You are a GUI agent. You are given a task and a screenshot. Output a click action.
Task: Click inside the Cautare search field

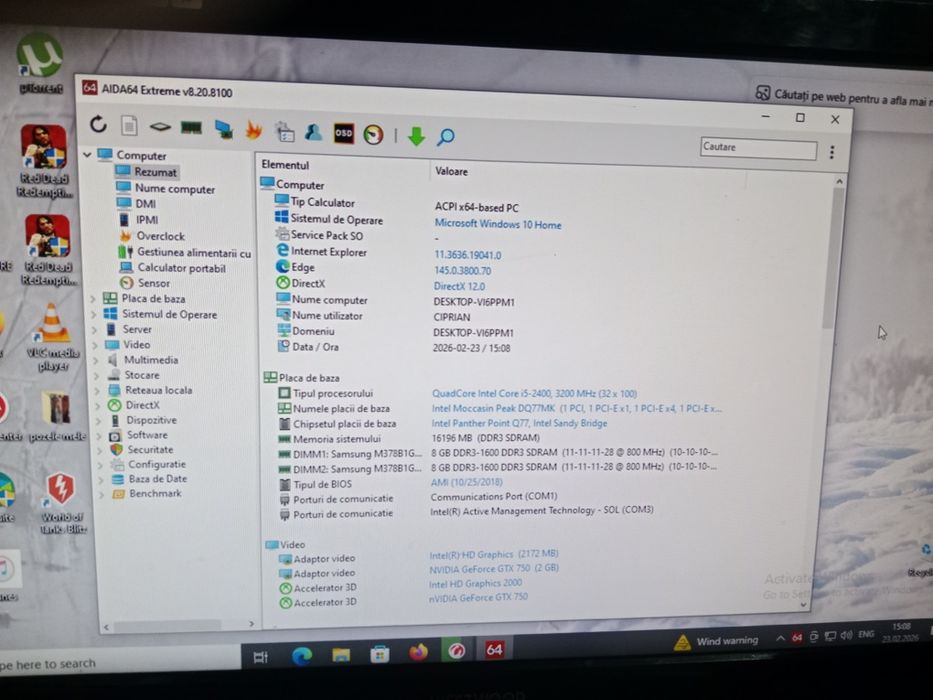tap(759, 148)
